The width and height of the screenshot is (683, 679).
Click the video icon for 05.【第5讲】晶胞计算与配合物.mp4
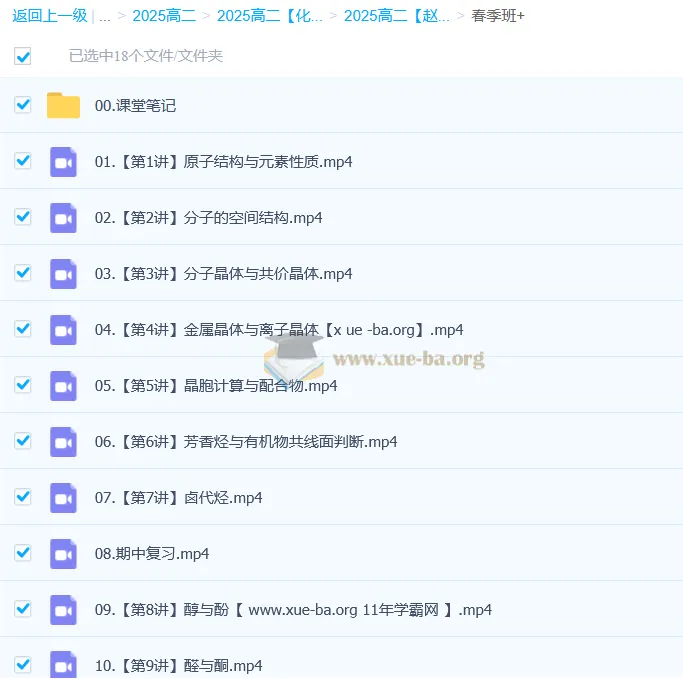coord(63,385)
